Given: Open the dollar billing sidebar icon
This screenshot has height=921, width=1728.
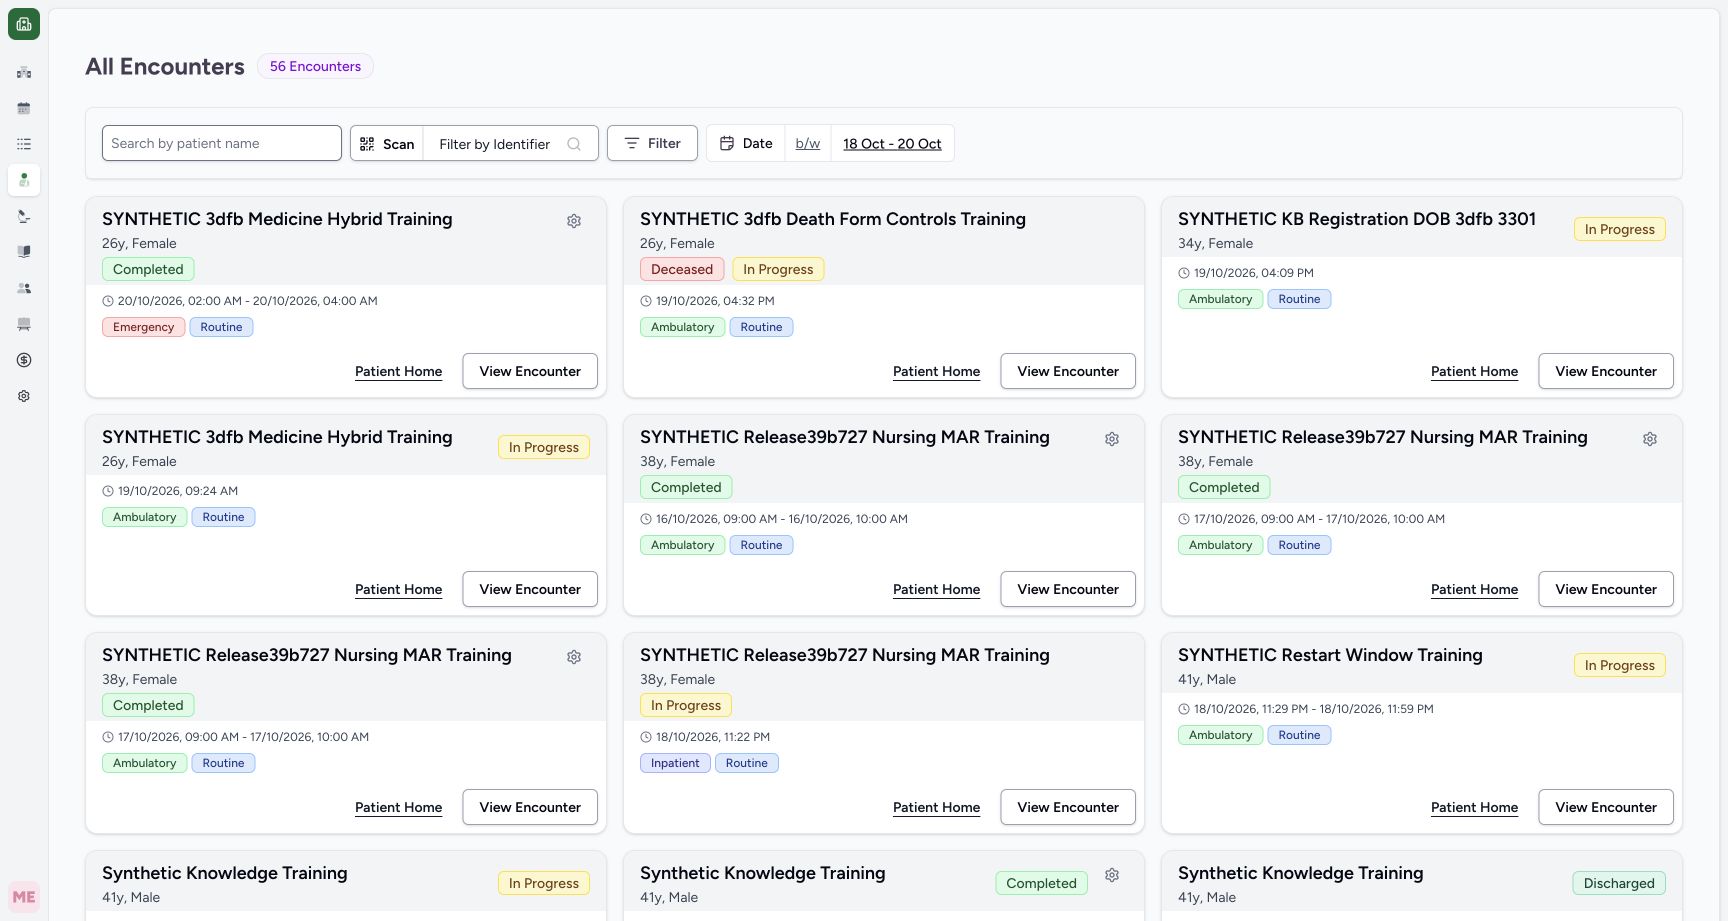Looking at the screenshot, I should (24, 360).
